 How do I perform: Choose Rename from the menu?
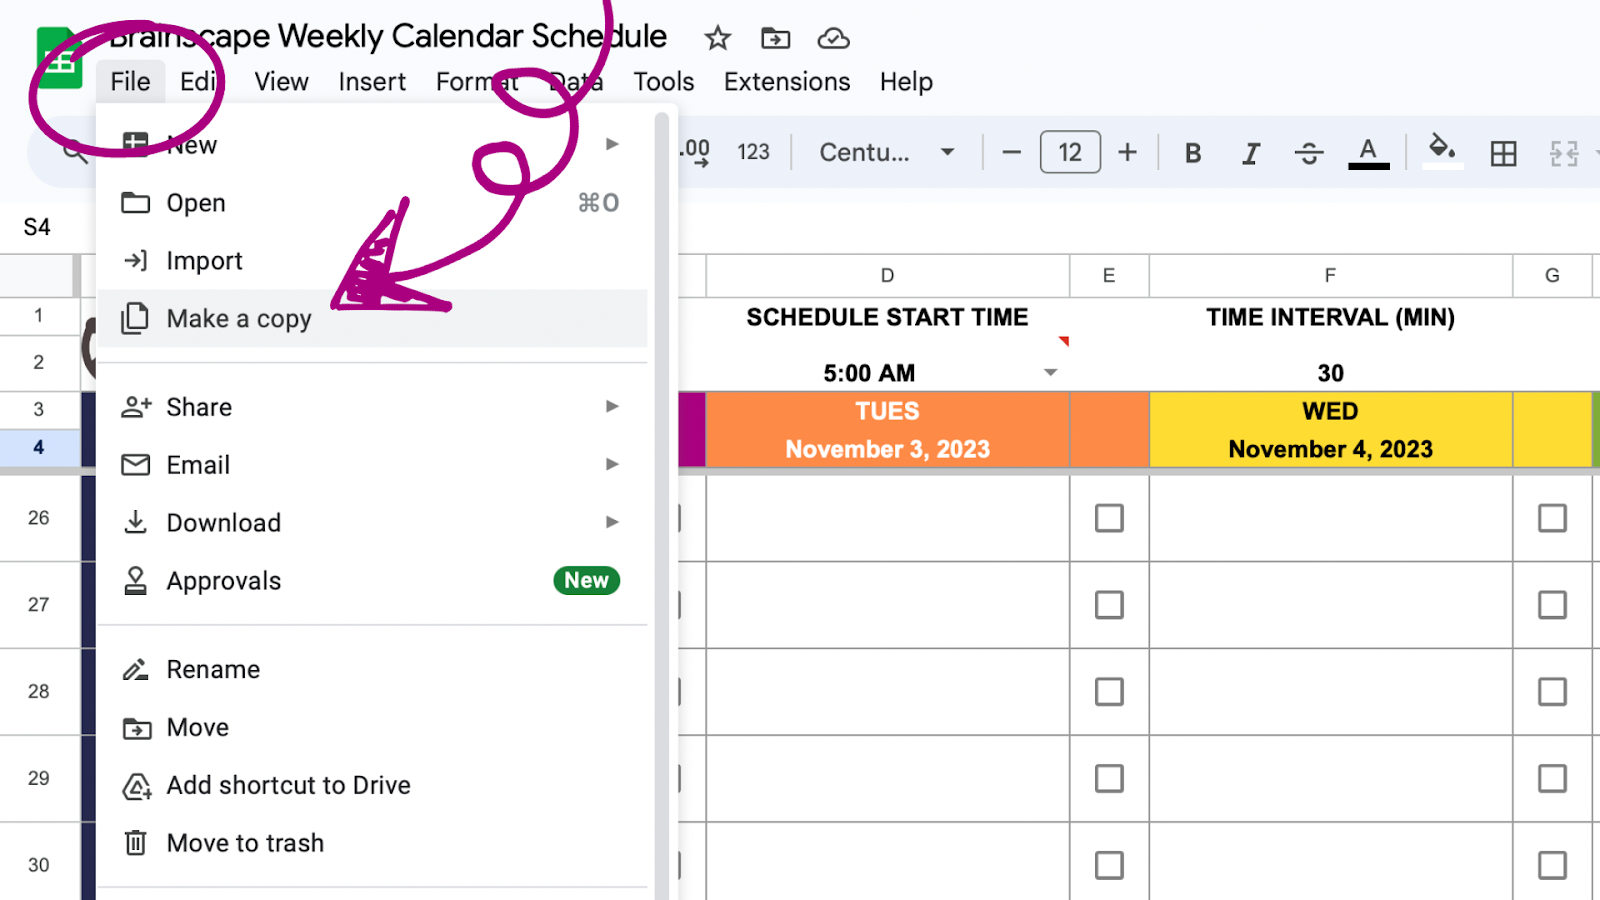tap(213, 668)
